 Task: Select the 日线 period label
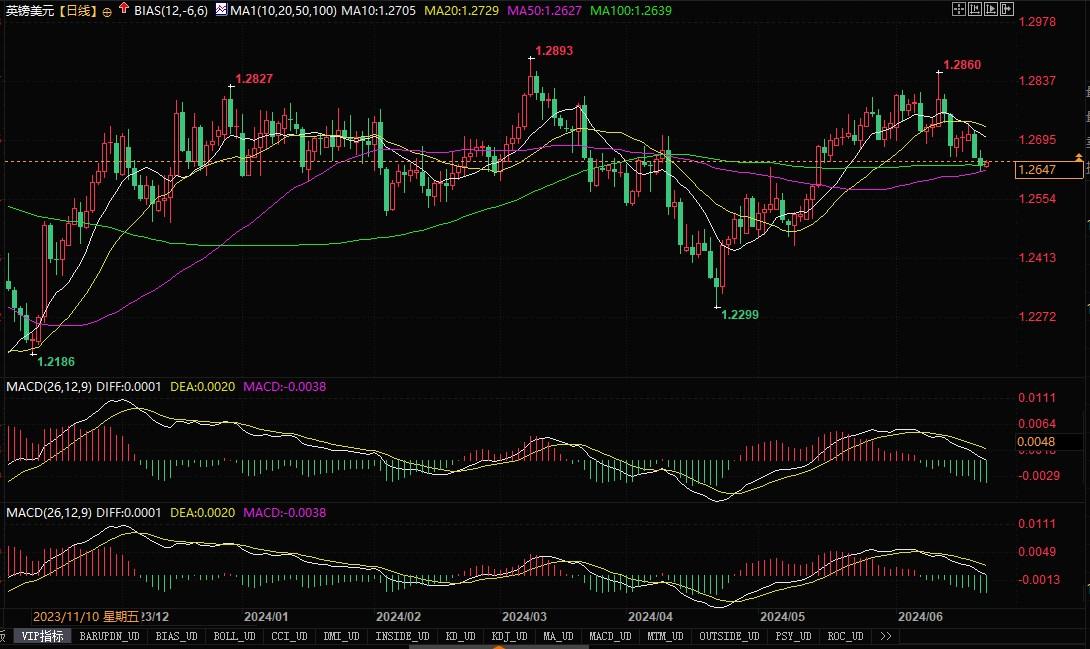(x=77, y=10)
